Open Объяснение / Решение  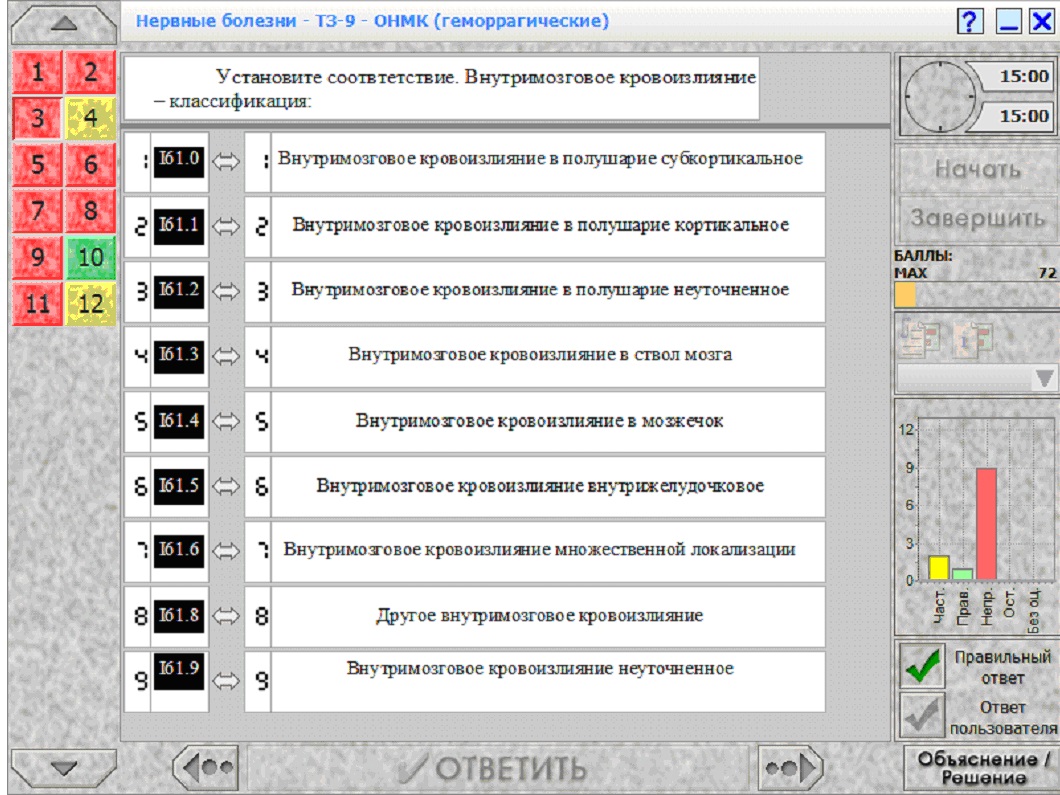(x=982, y=768)
